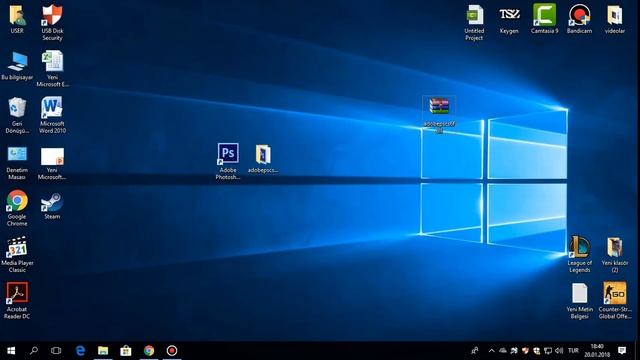Select the Camtasia 9 shortcut
640x360 pixels.
point(544,19)
